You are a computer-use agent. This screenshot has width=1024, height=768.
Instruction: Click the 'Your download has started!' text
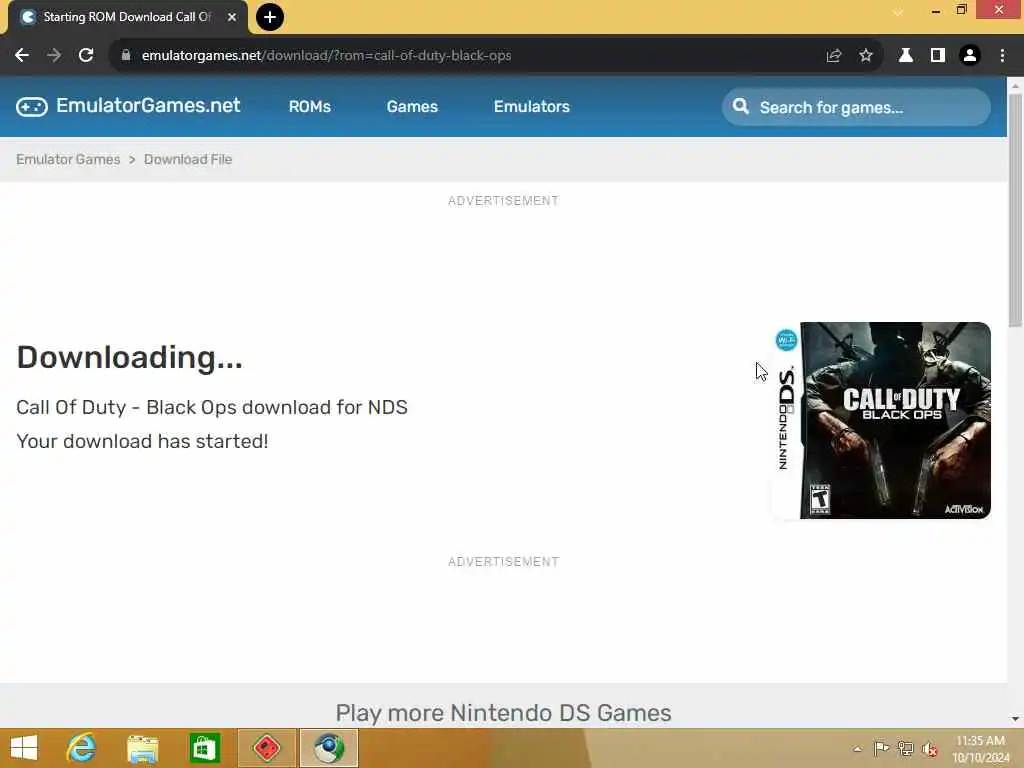point(142,441)
